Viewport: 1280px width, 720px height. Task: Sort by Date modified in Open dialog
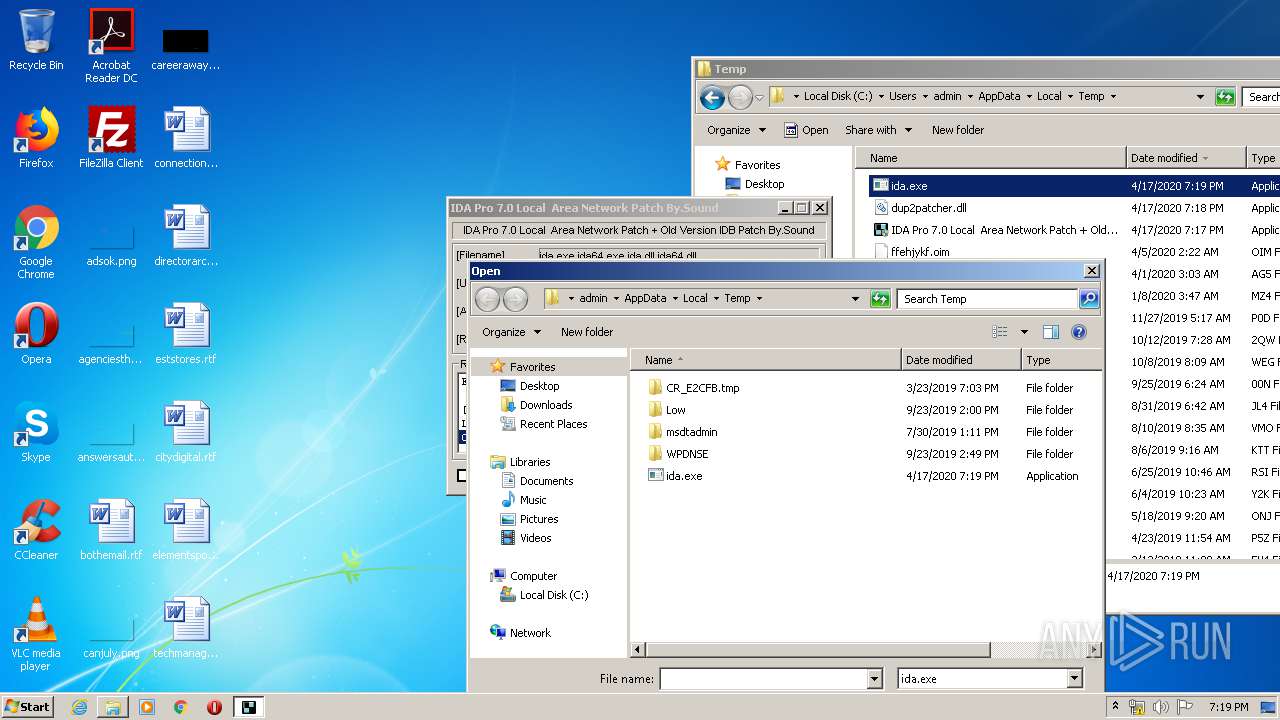(x=961, y=360)
